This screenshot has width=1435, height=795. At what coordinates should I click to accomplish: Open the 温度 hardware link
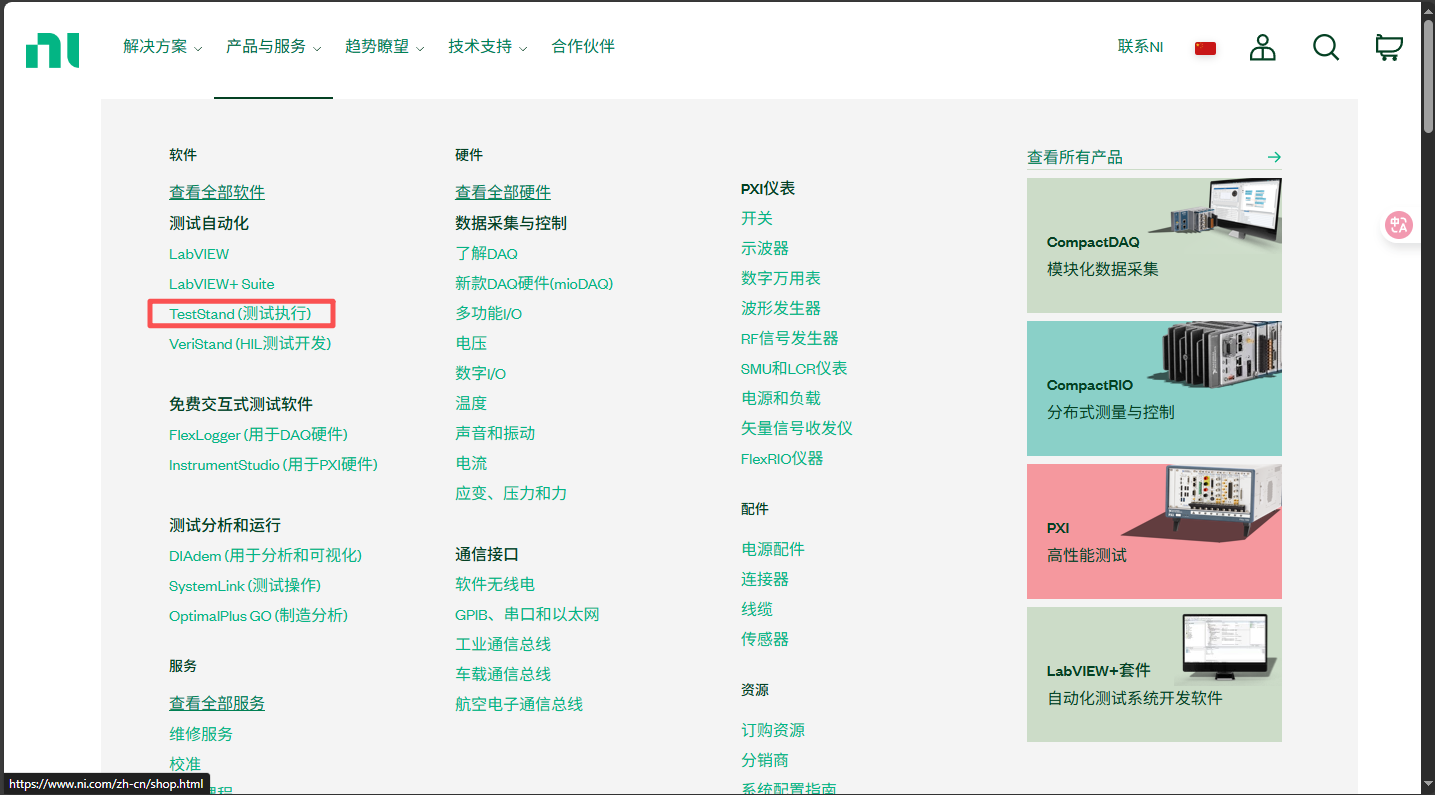[x=471, y=403]
